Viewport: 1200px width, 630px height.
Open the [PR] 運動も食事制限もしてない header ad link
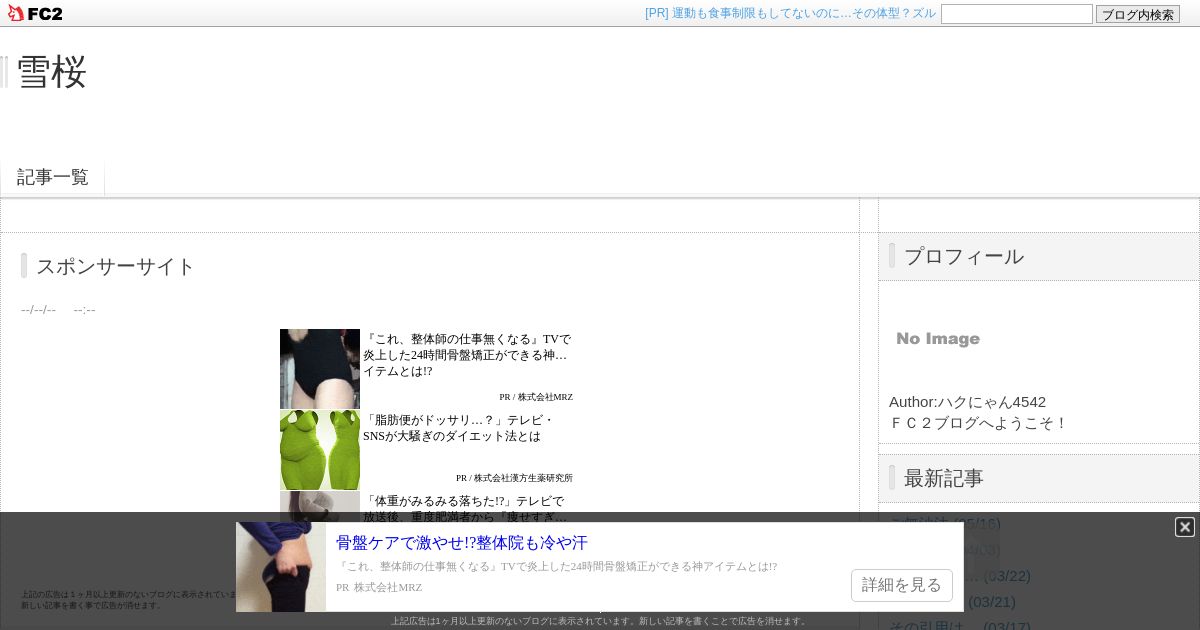790,13
